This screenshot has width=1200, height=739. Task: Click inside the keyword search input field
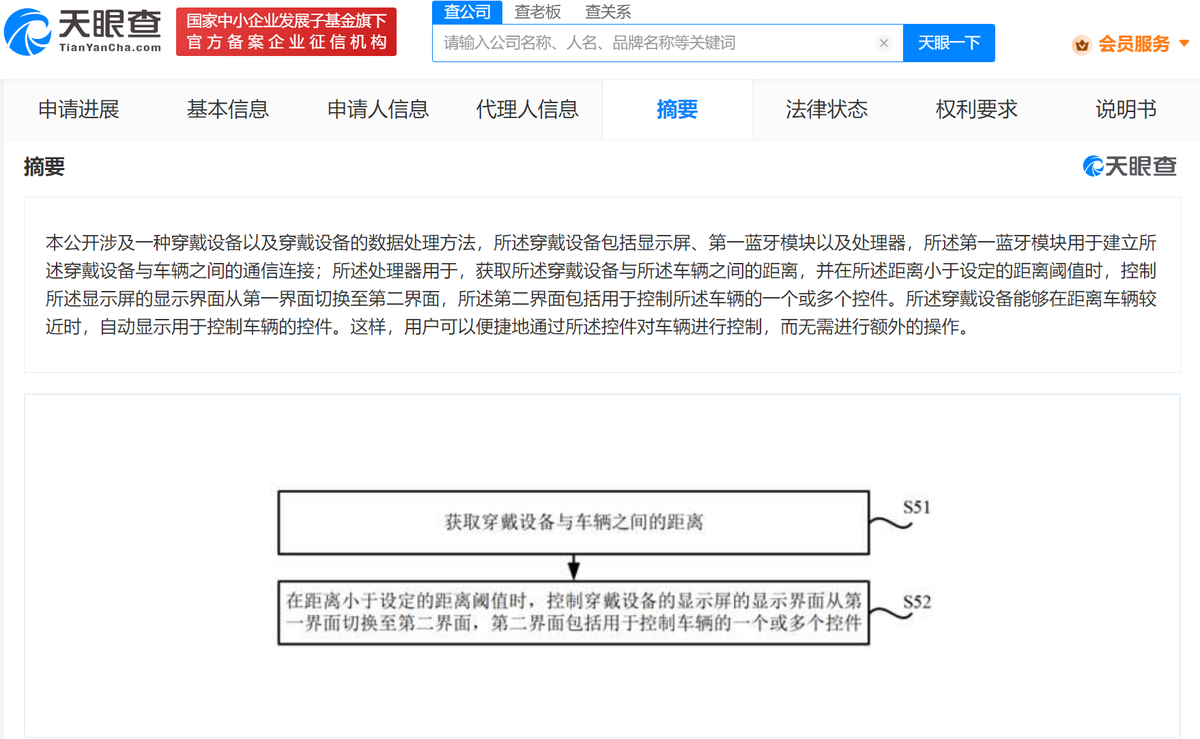(x=650, y=43)
